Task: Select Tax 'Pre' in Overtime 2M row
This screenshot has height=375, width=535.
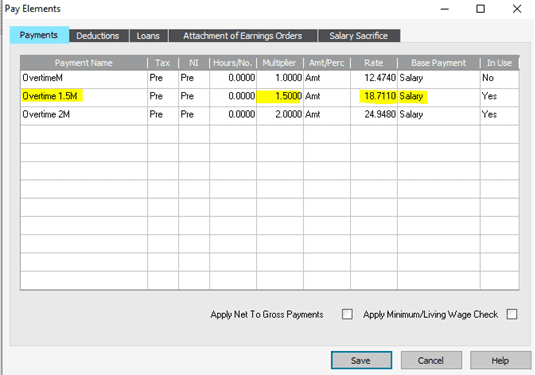Action: coord(163,115)
